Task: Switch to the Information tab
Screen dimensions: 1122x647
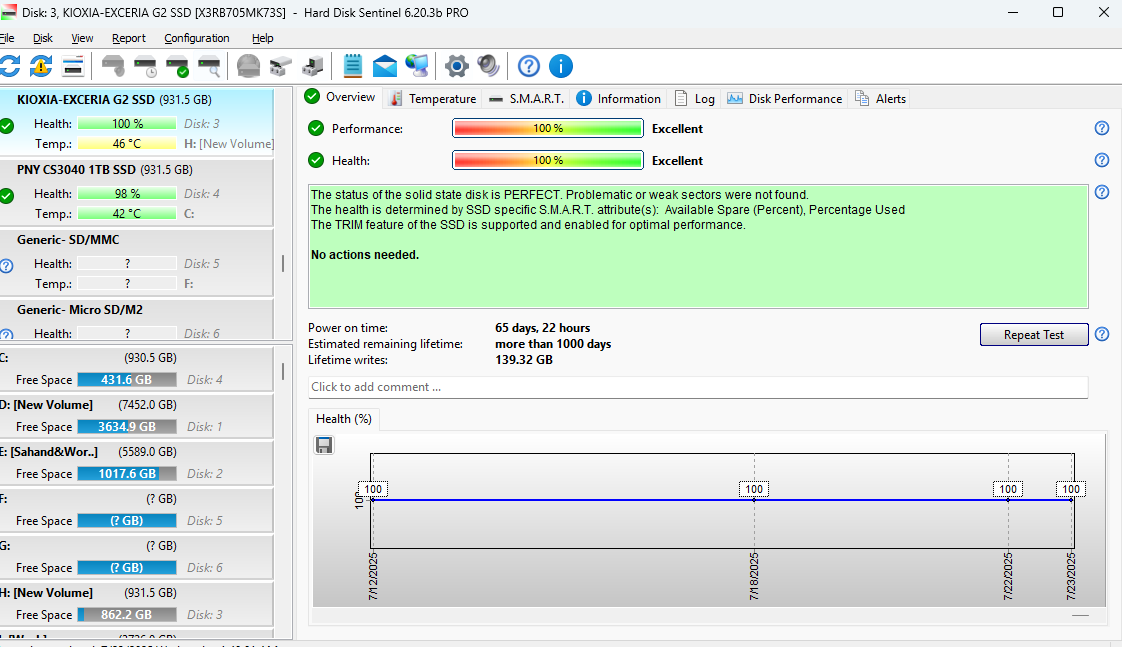Action: point(619,99)
